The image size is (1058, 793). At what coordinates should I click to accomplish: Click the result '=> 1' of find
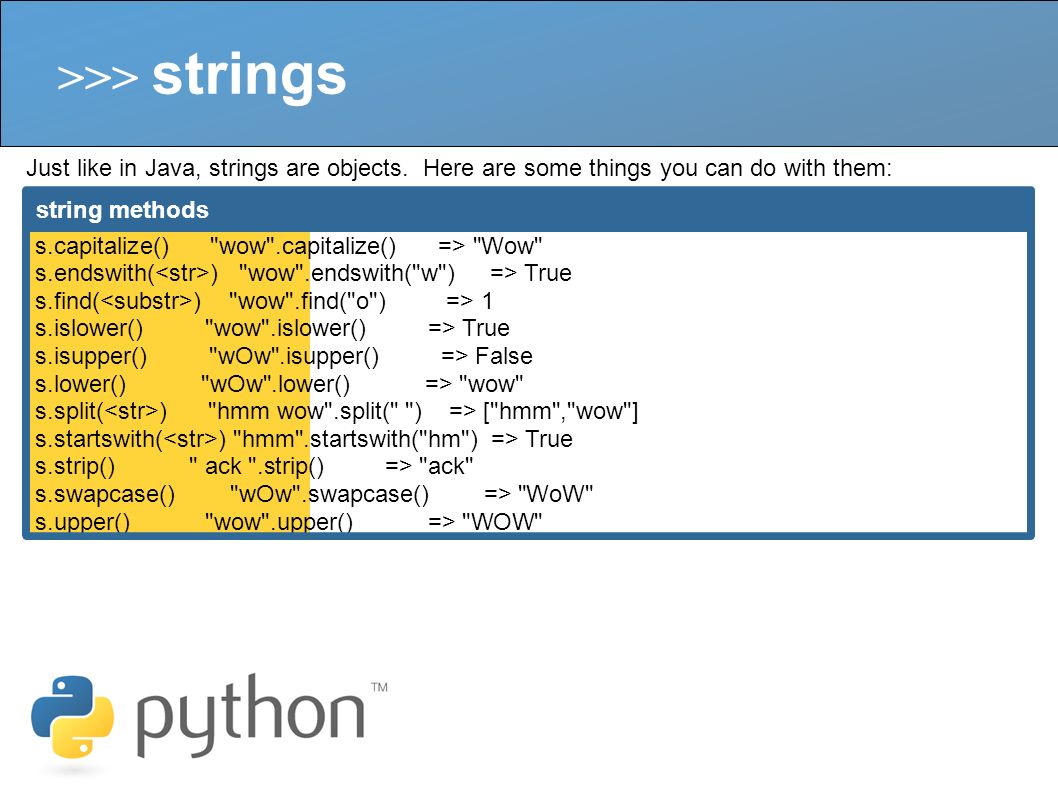tap(470, 301)
